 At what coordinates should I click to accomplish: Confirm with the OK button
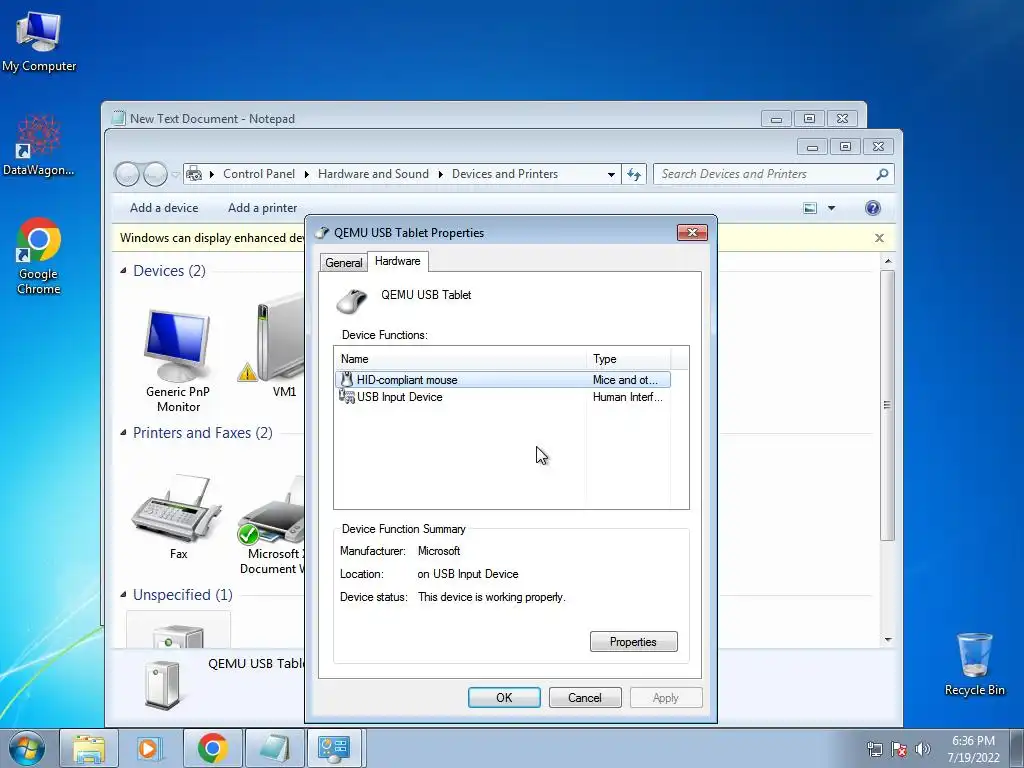point(504,697)
